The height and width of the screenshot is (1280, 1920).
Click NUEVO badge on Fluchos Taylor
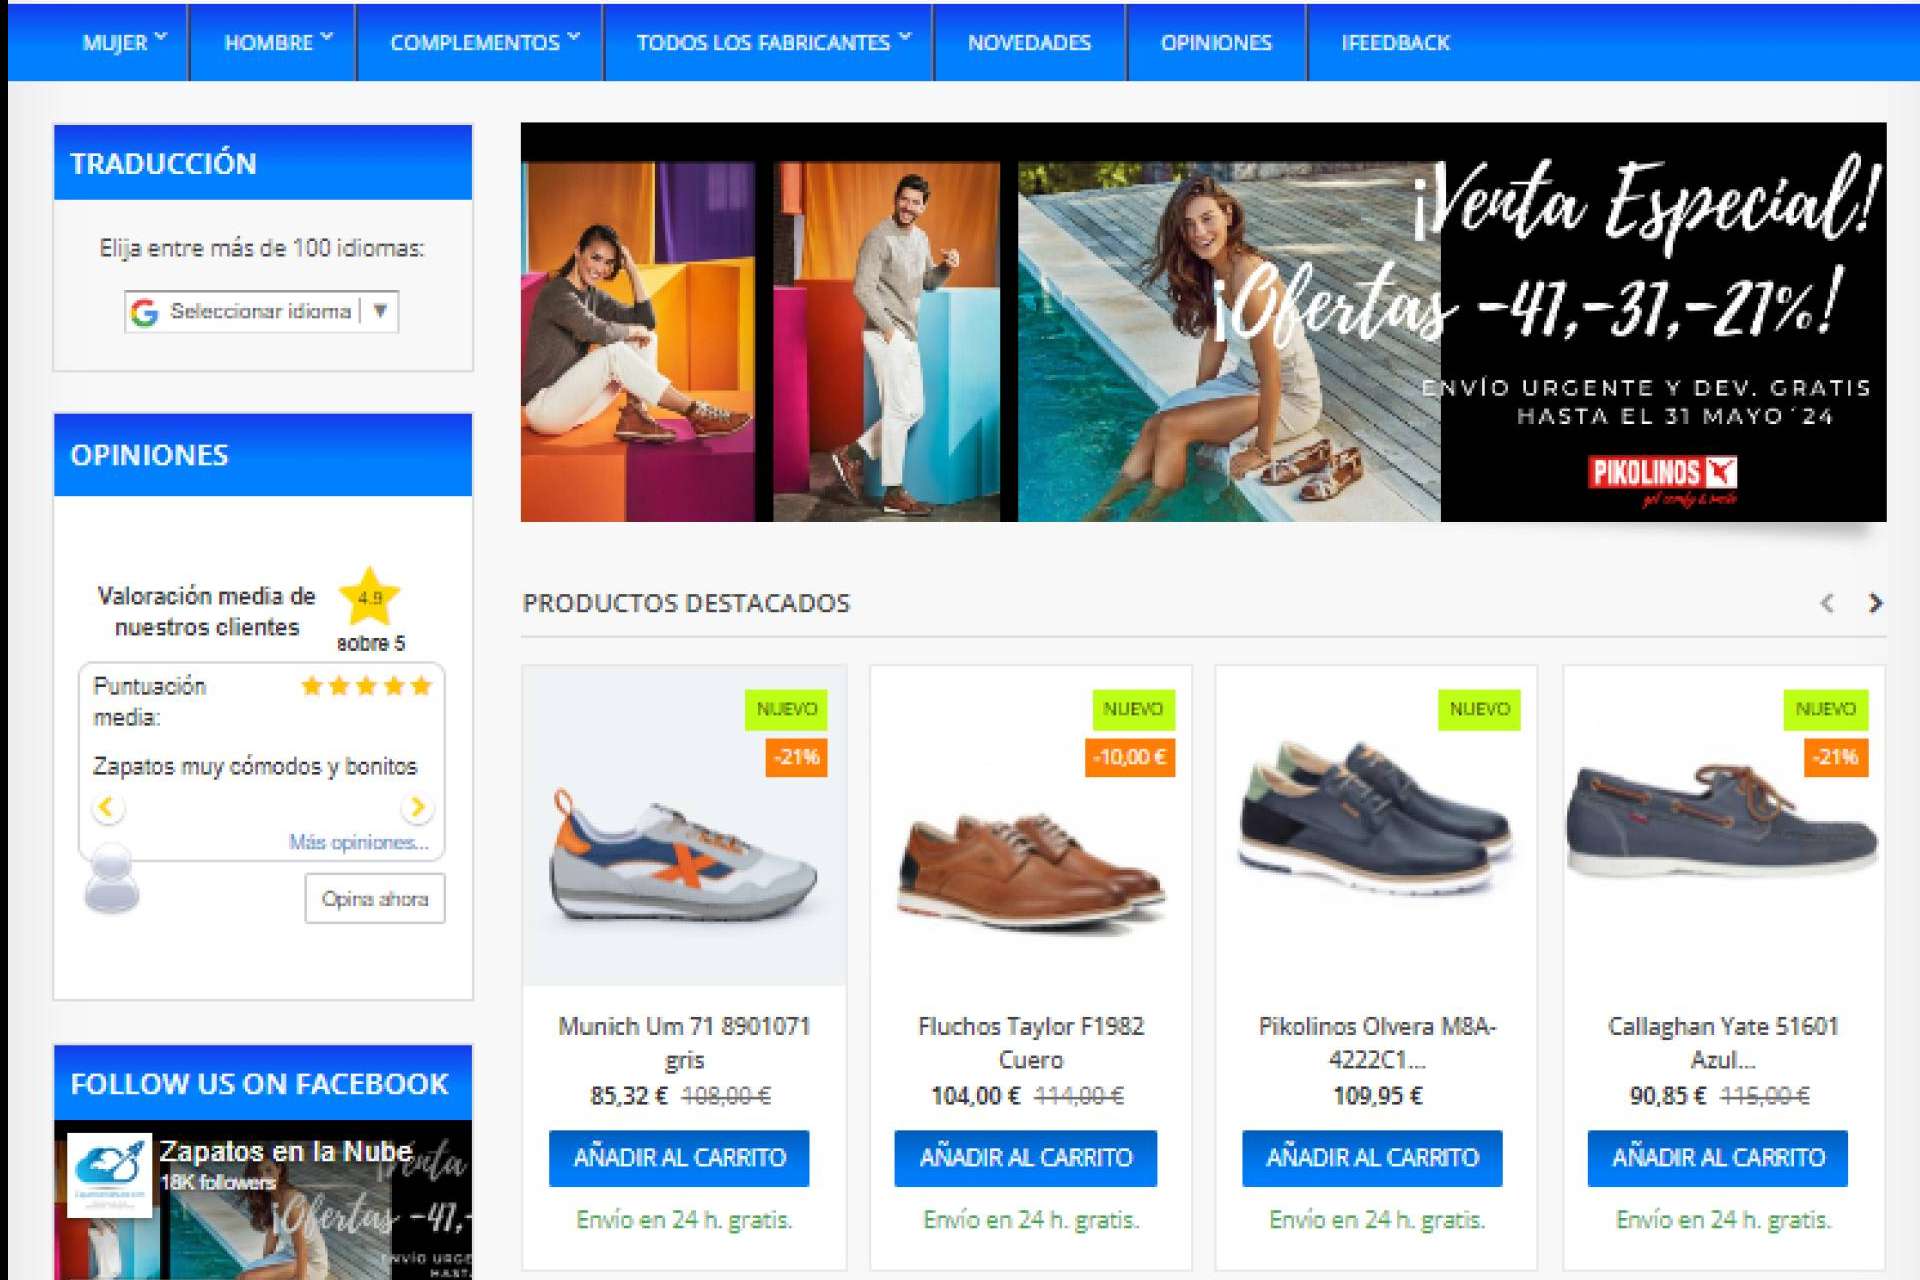click(1133, 709)
